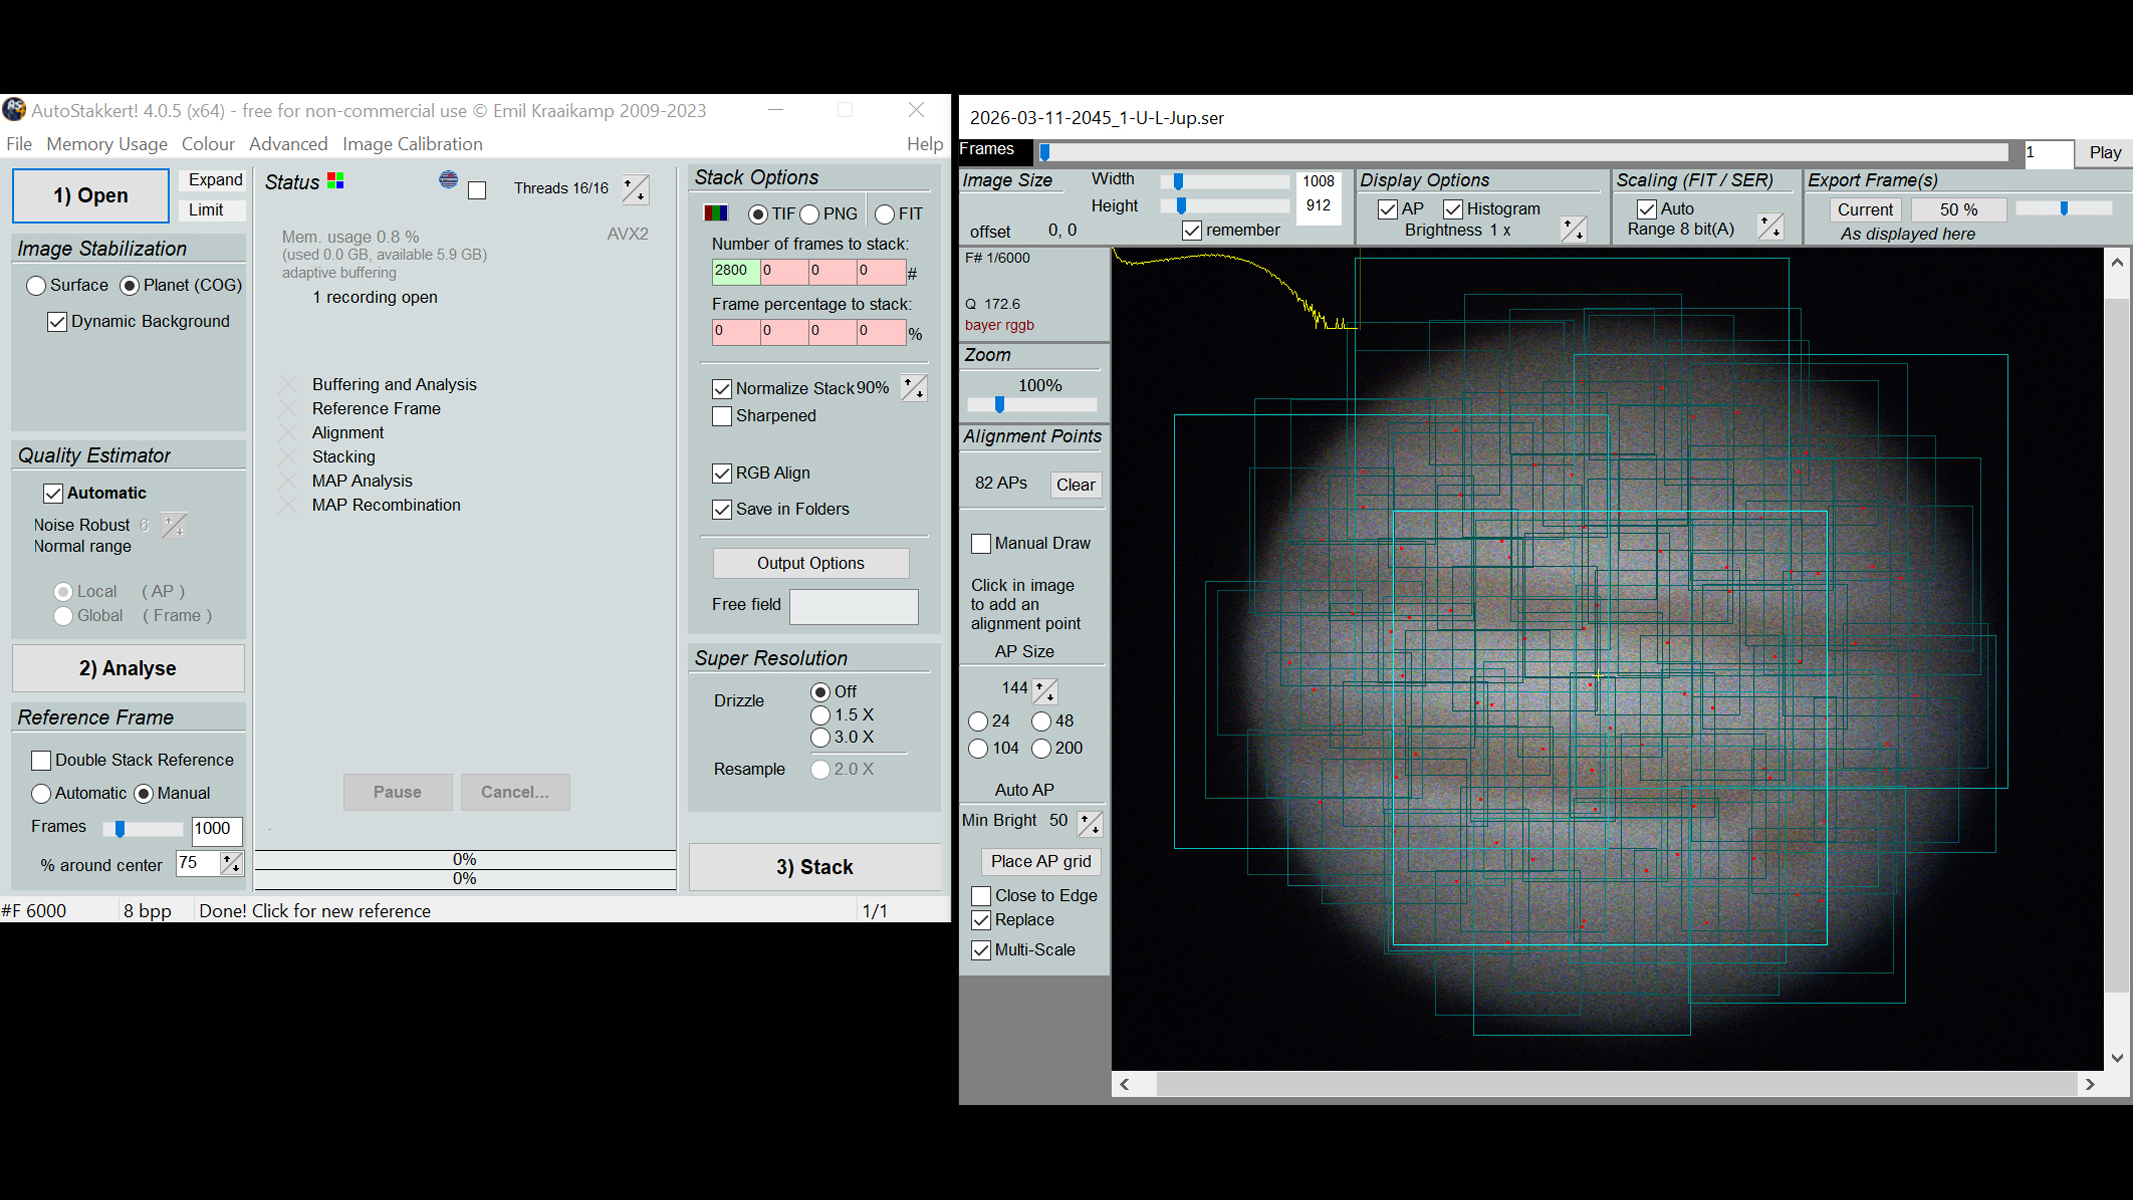Click the RGB status color icon
This screenshot has width=2133, height=1200.
(x=336, y=181)
